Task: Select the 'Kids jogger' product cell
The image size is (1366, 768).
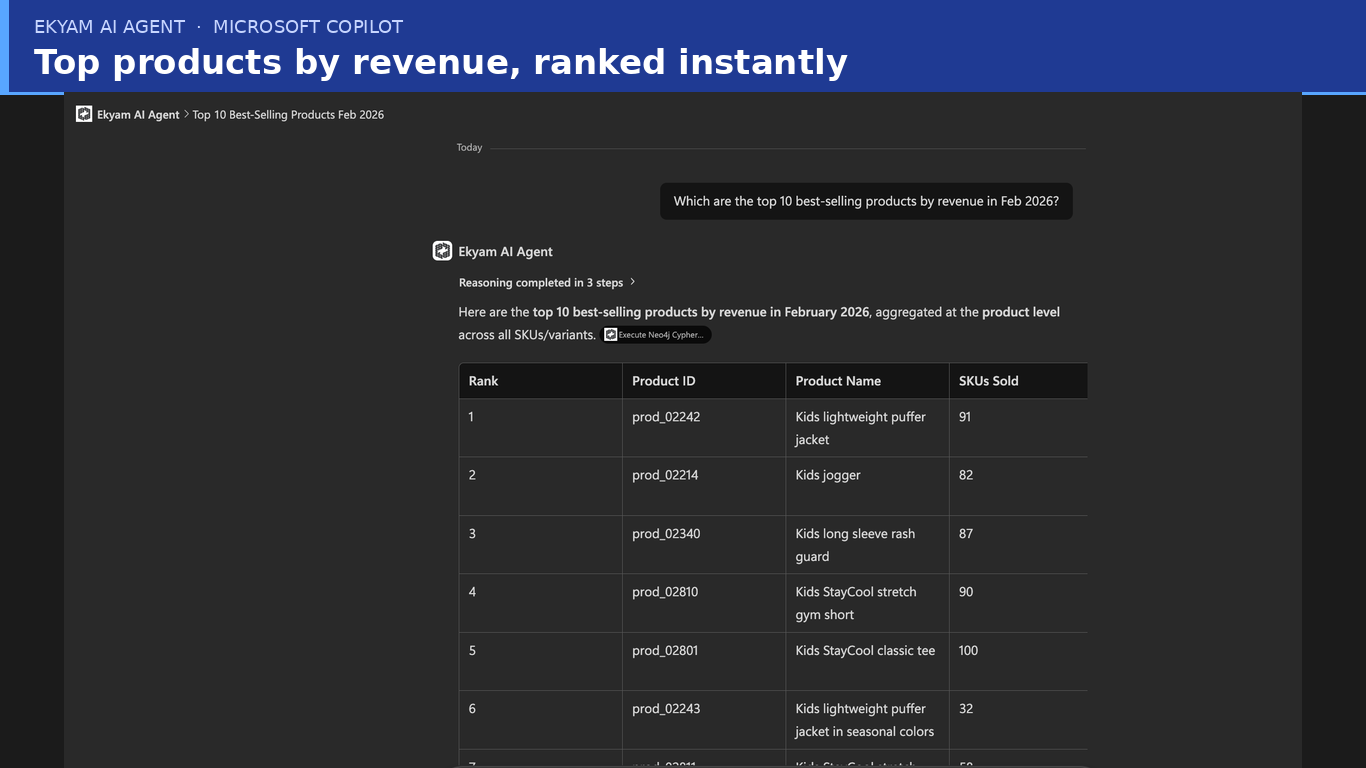Action: coord(867,486)
